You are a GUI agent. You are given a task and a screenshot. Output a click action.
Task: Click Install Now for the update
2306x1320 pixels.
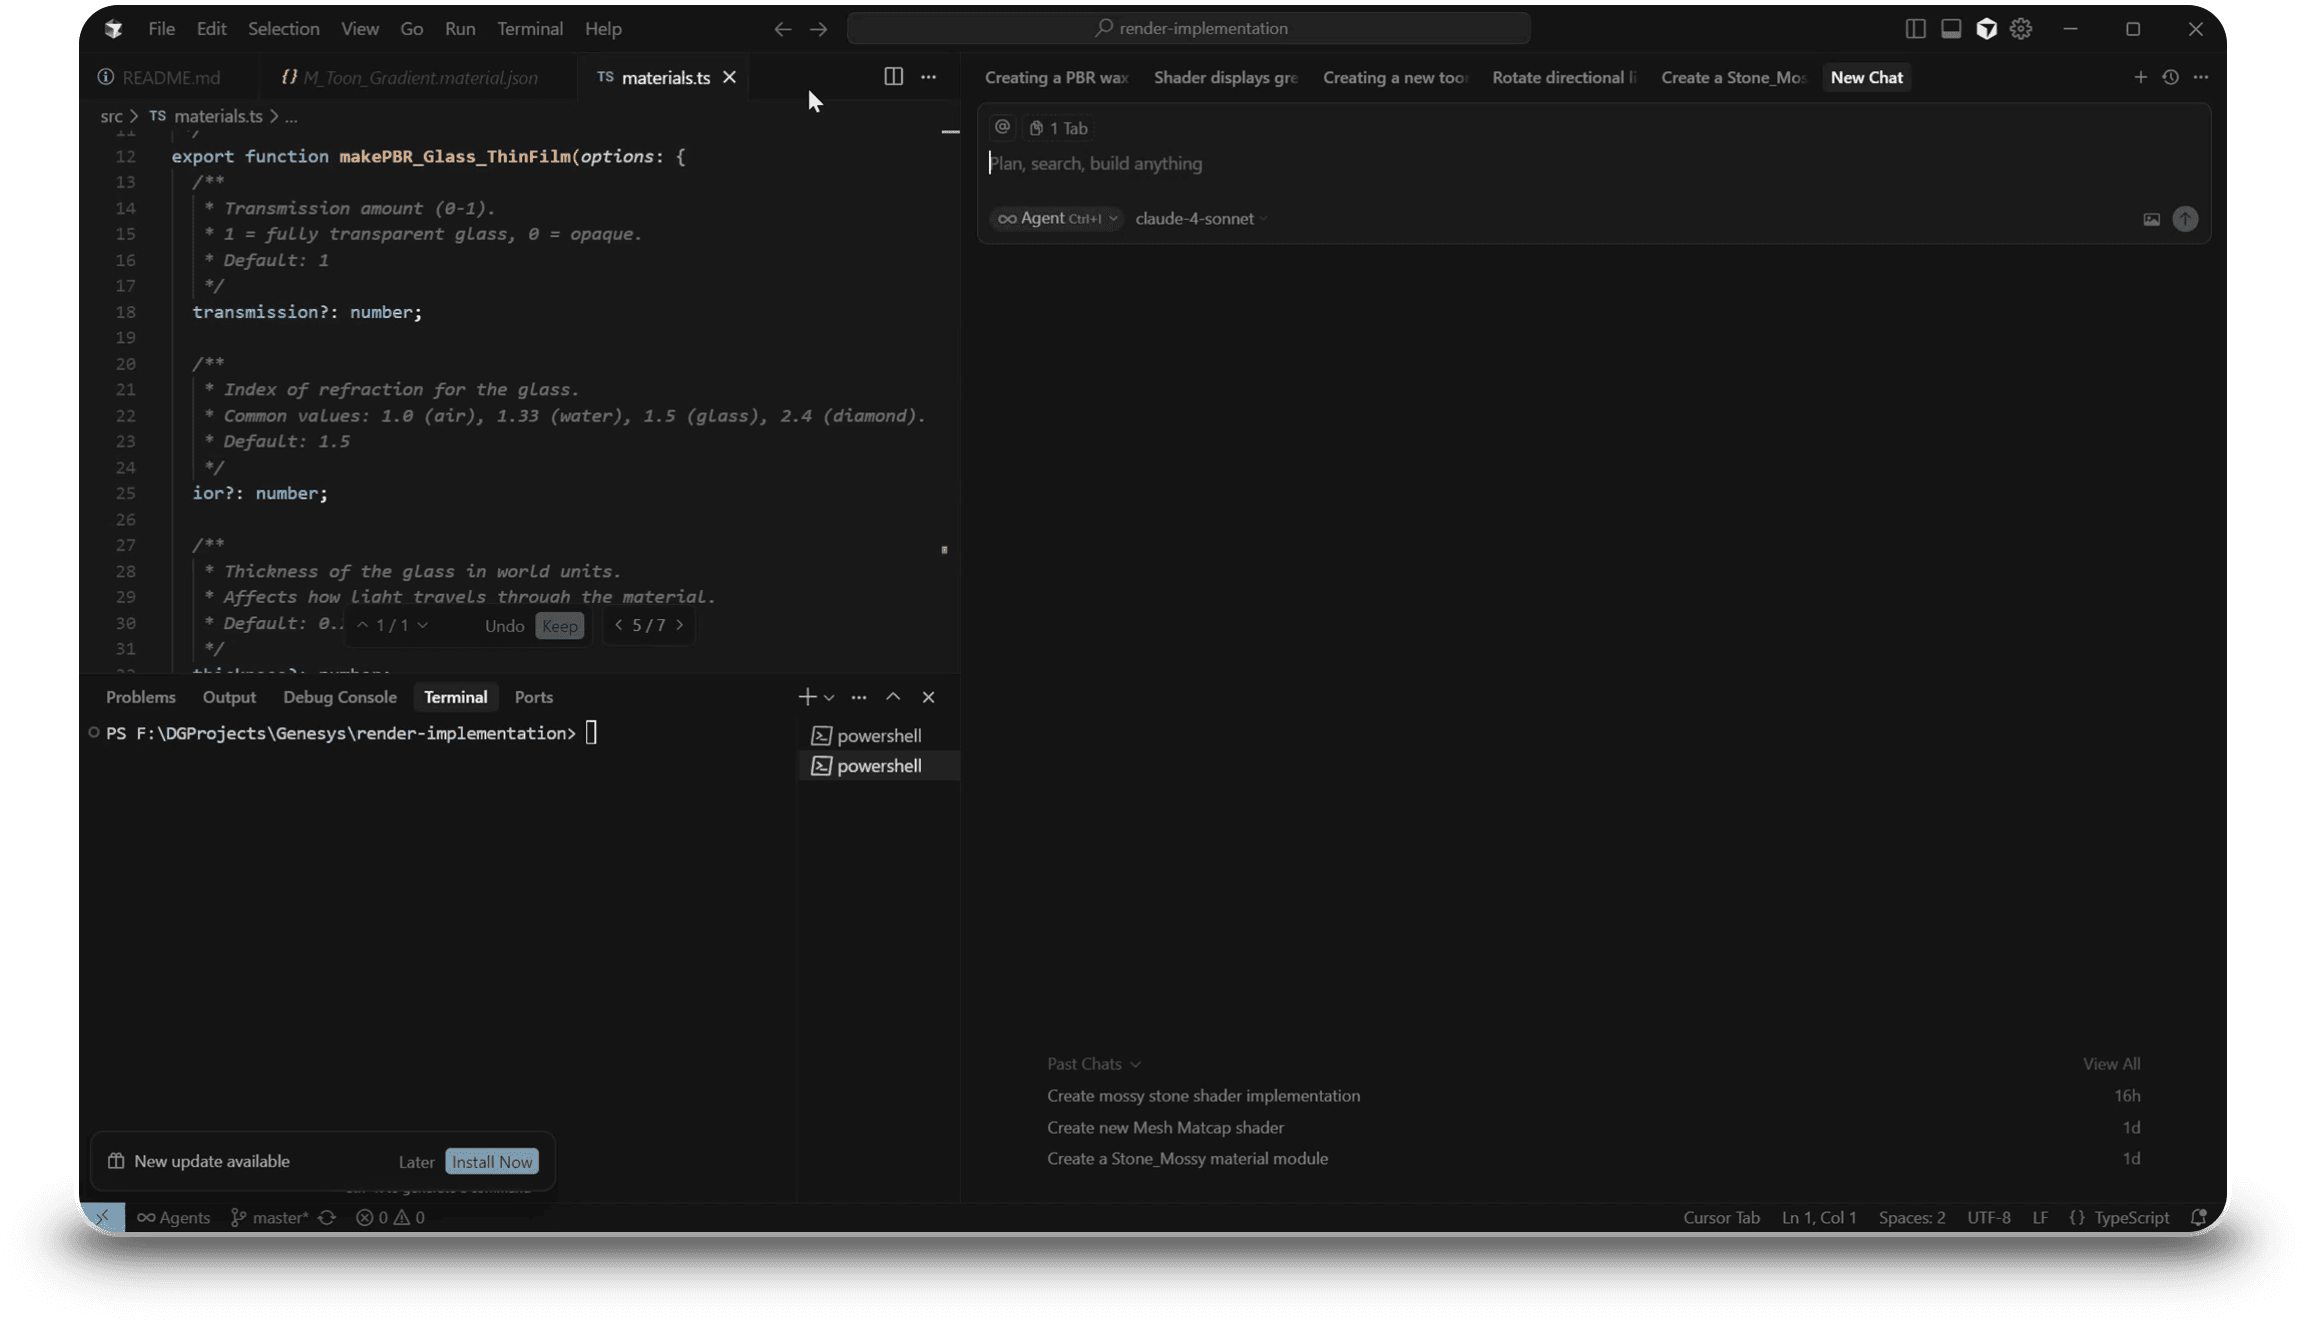(x=491, y=1161)
